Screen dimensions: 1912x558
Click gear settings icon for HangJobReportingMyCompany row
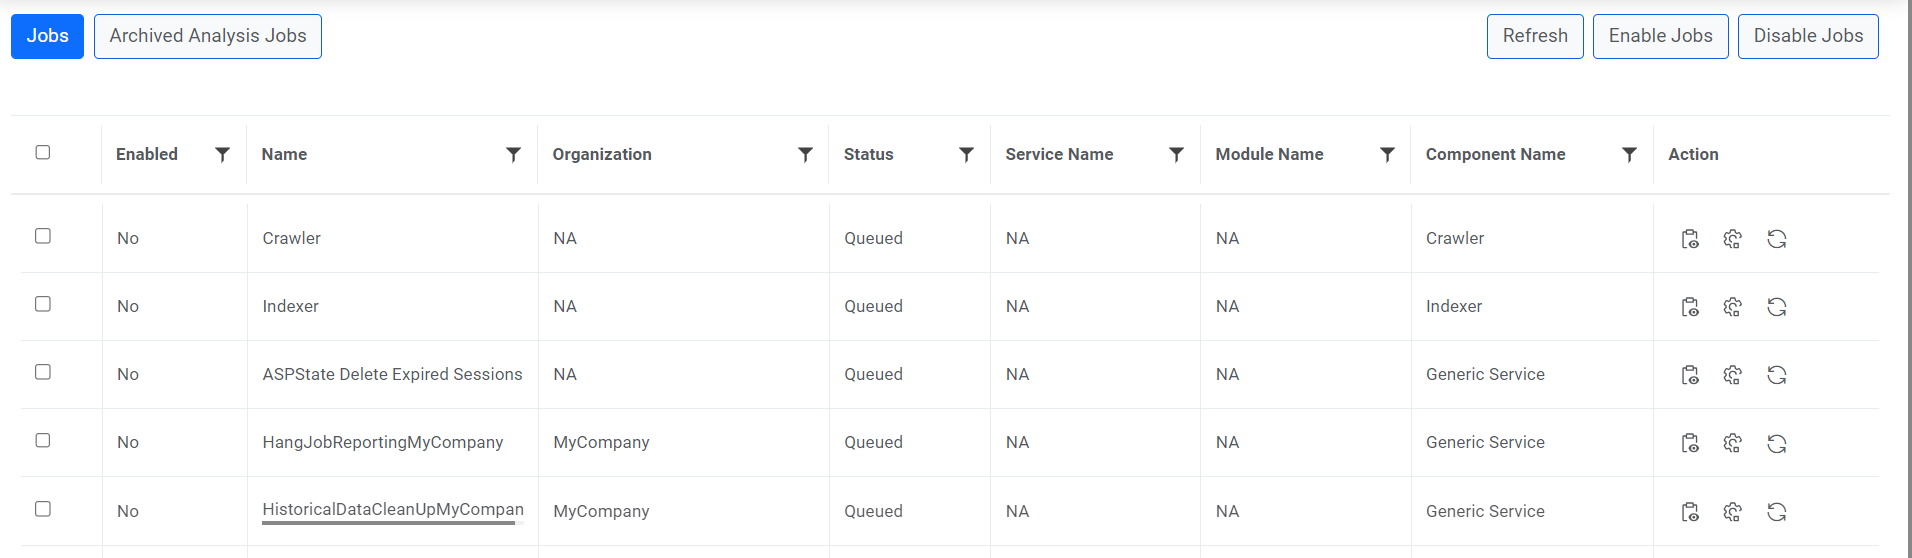coord(1733,443)
